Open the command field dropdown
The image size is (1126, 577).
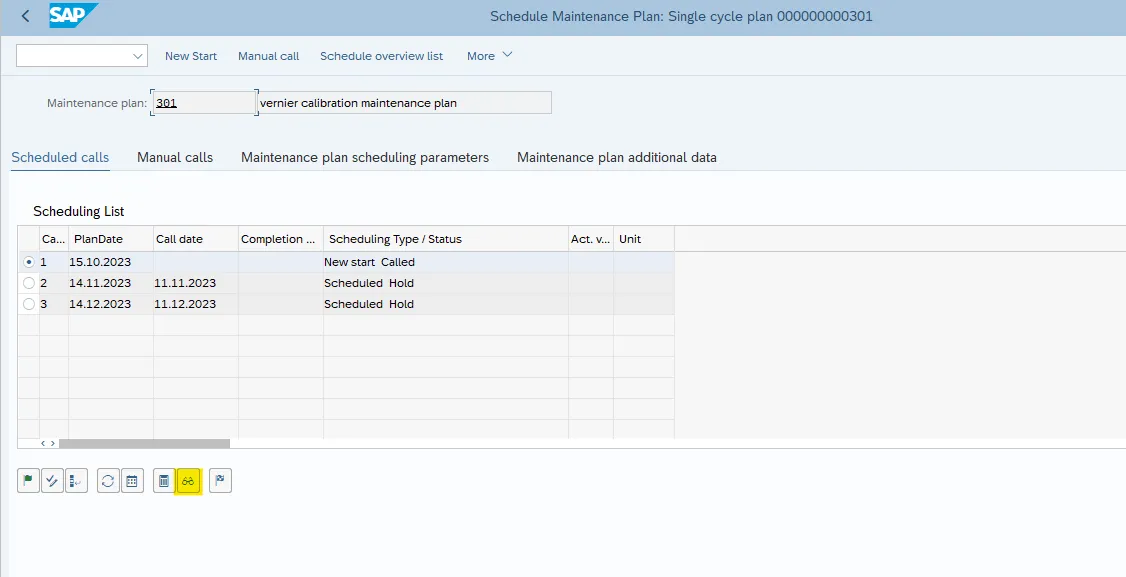(x=138, y=56)
